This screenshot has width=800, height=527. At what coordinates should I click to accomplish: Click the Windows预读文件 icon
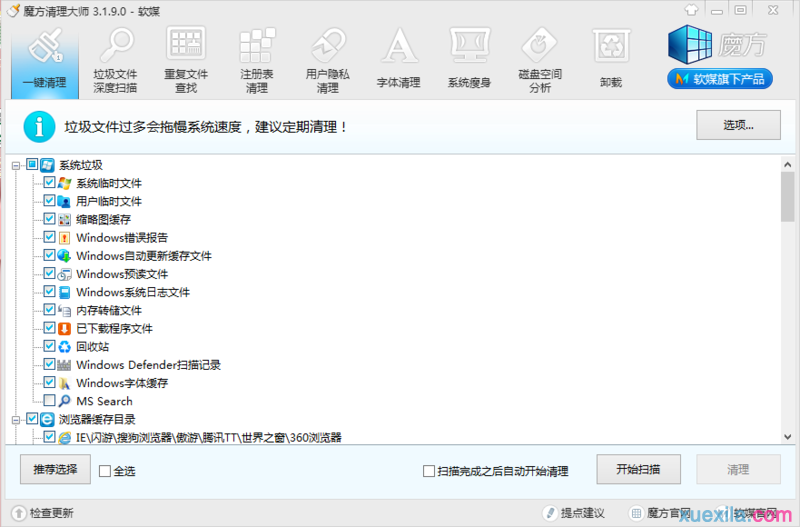tap(64, 274)
